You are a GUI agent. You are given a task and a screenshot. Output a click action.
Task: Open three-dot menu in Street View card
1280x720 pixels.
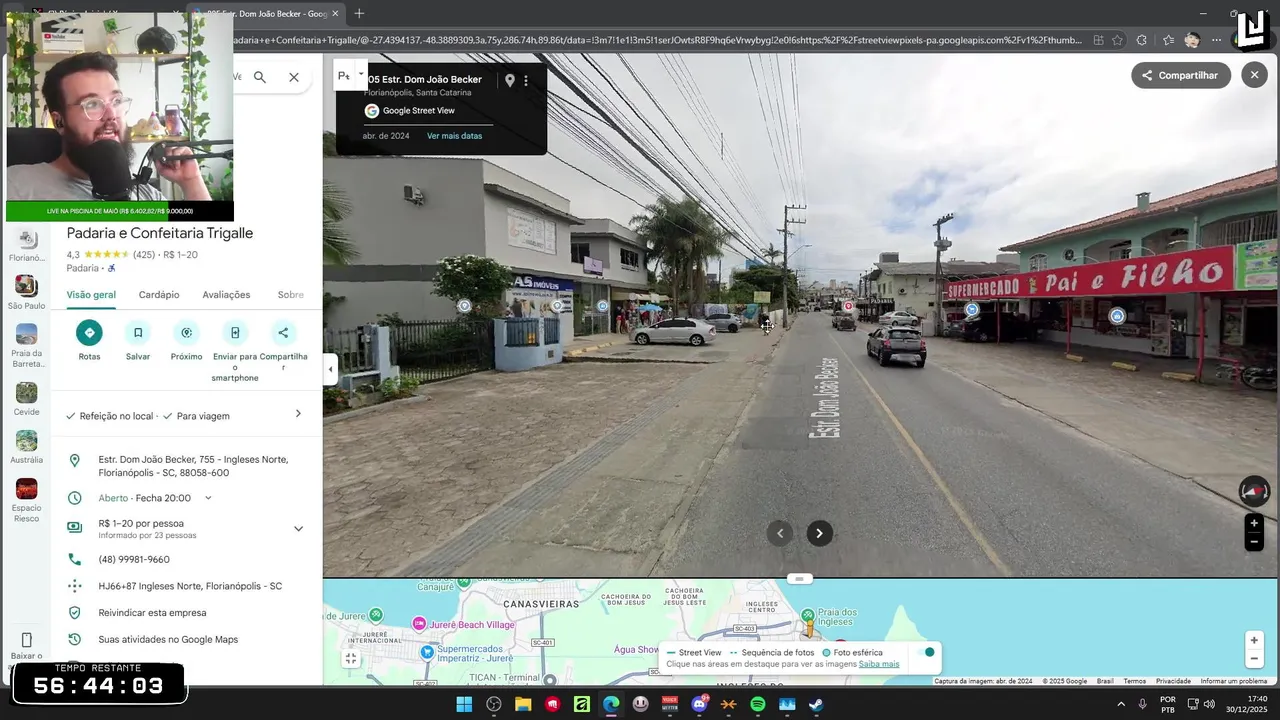click(x=526, y=80)
